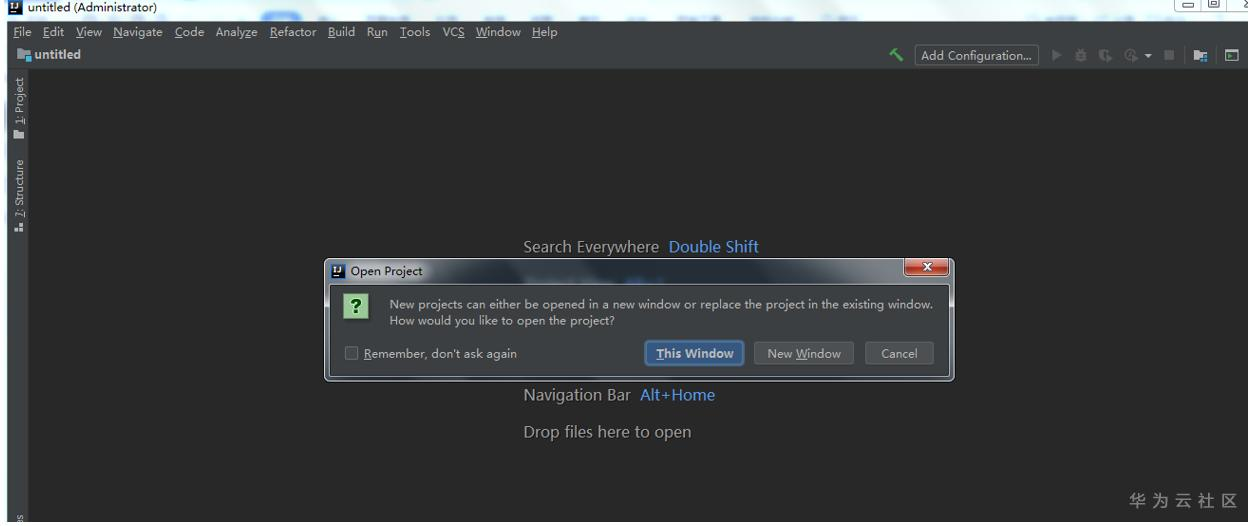The width and height of the screenshot is (1250, 526).
Task: Click the Double Shift shortcut text
Action: (x=714, y=247)
